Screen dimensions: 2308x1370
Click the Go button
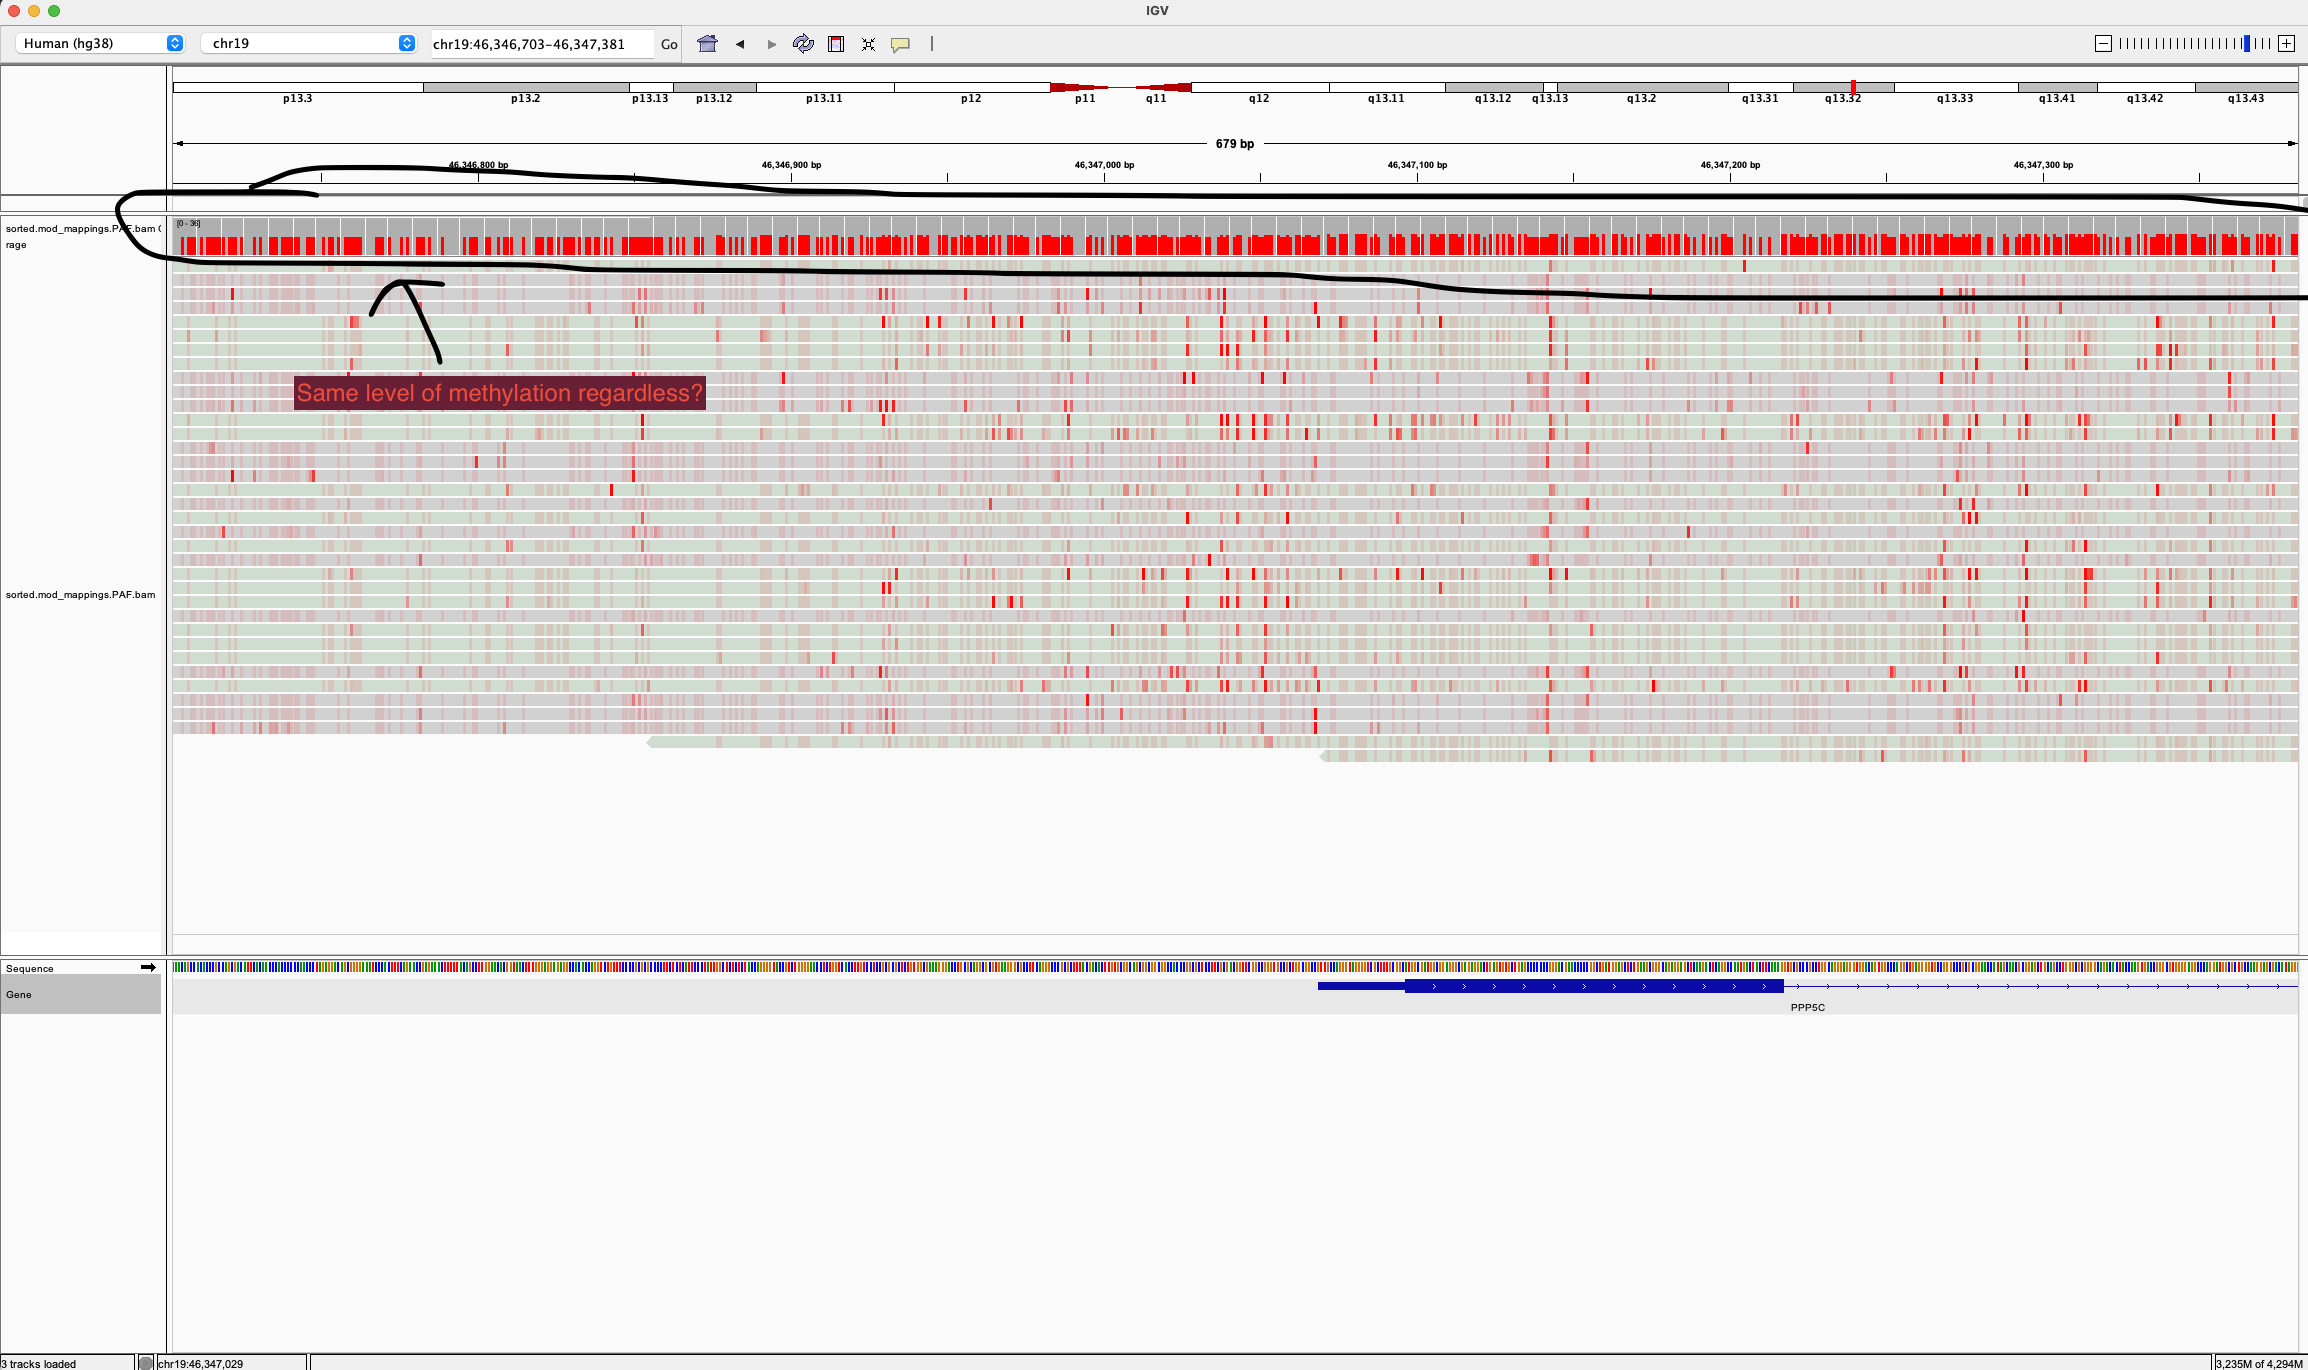tap(668, 44)
